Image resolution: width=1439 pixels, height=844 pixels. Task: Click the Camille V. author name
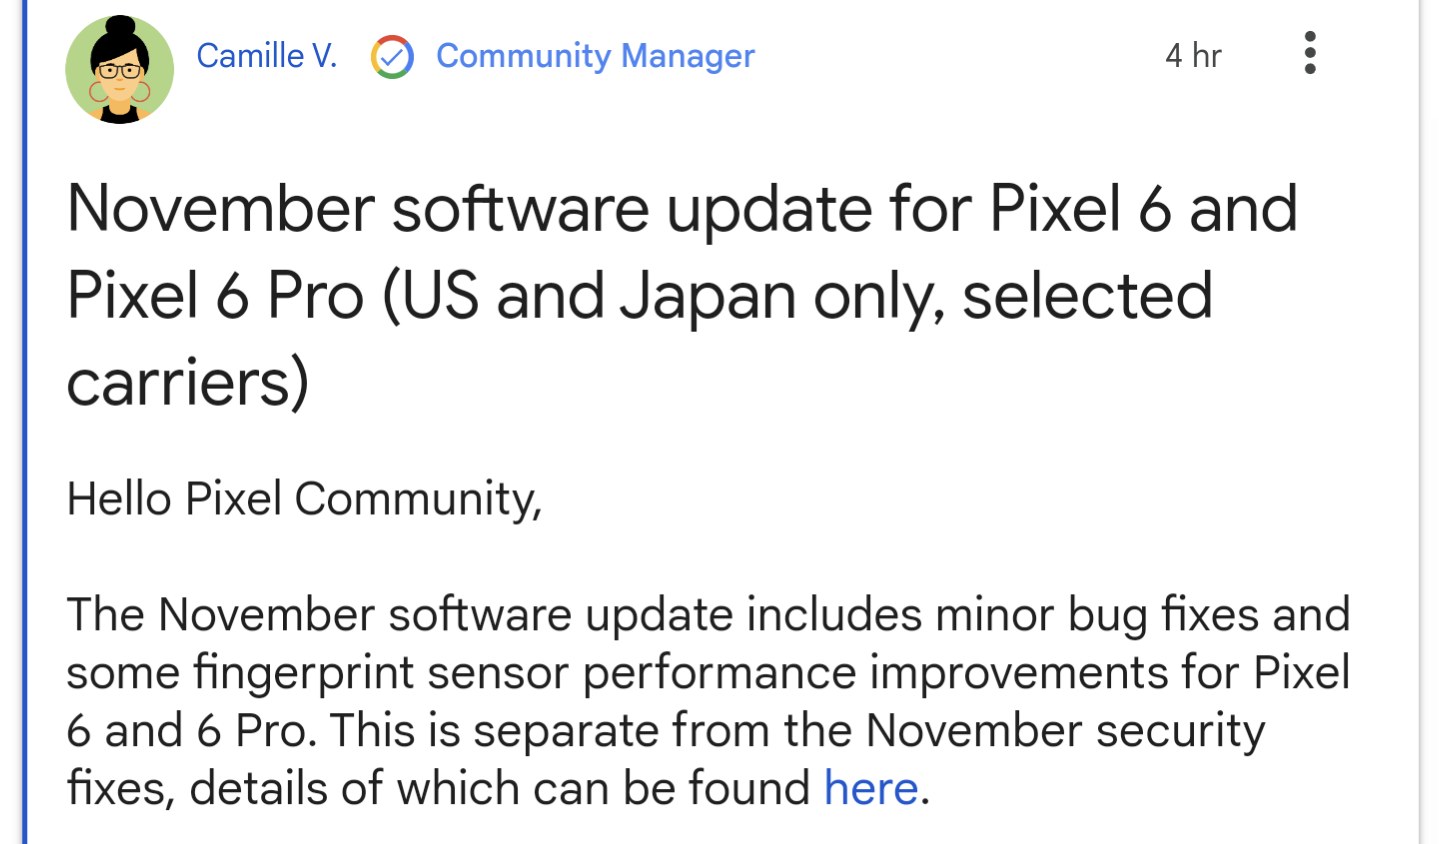(267, 56)
